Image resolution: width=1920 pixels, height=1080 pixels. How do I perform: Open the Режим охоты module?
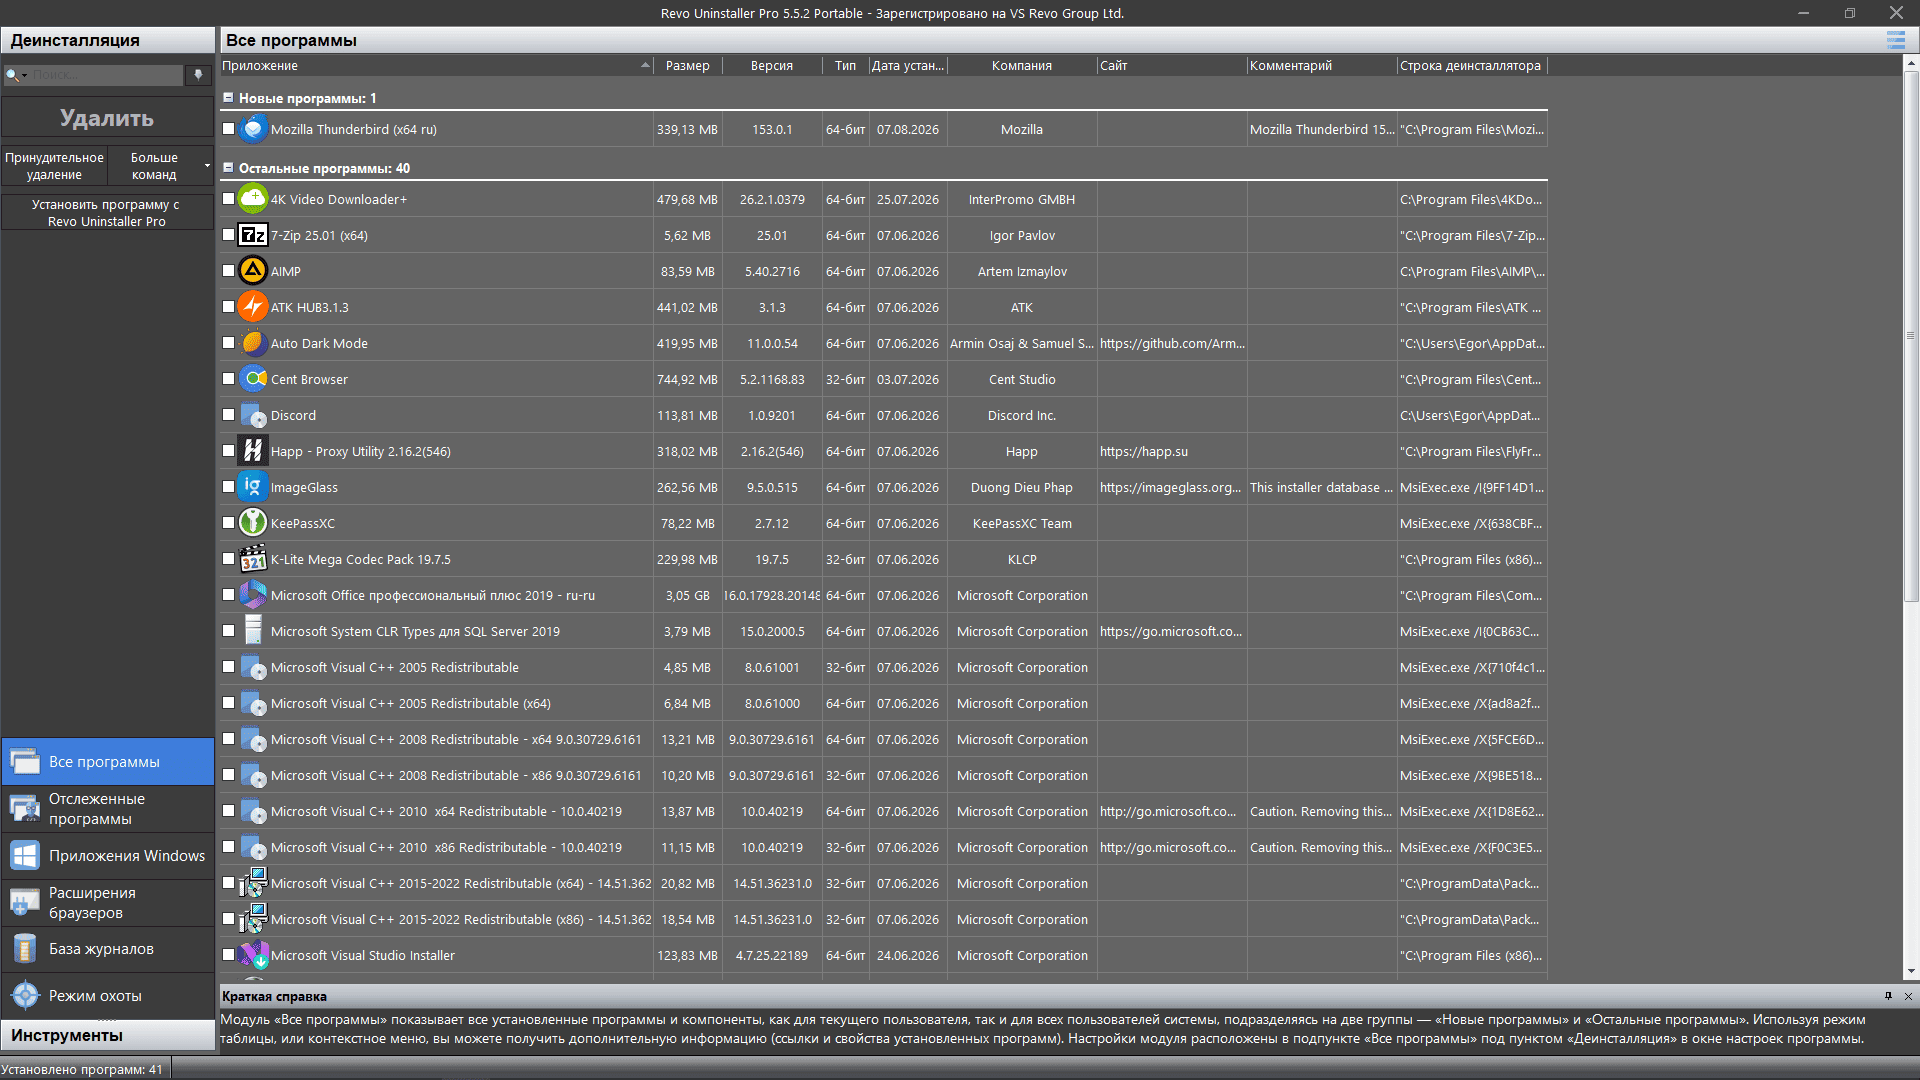point(107,996)
